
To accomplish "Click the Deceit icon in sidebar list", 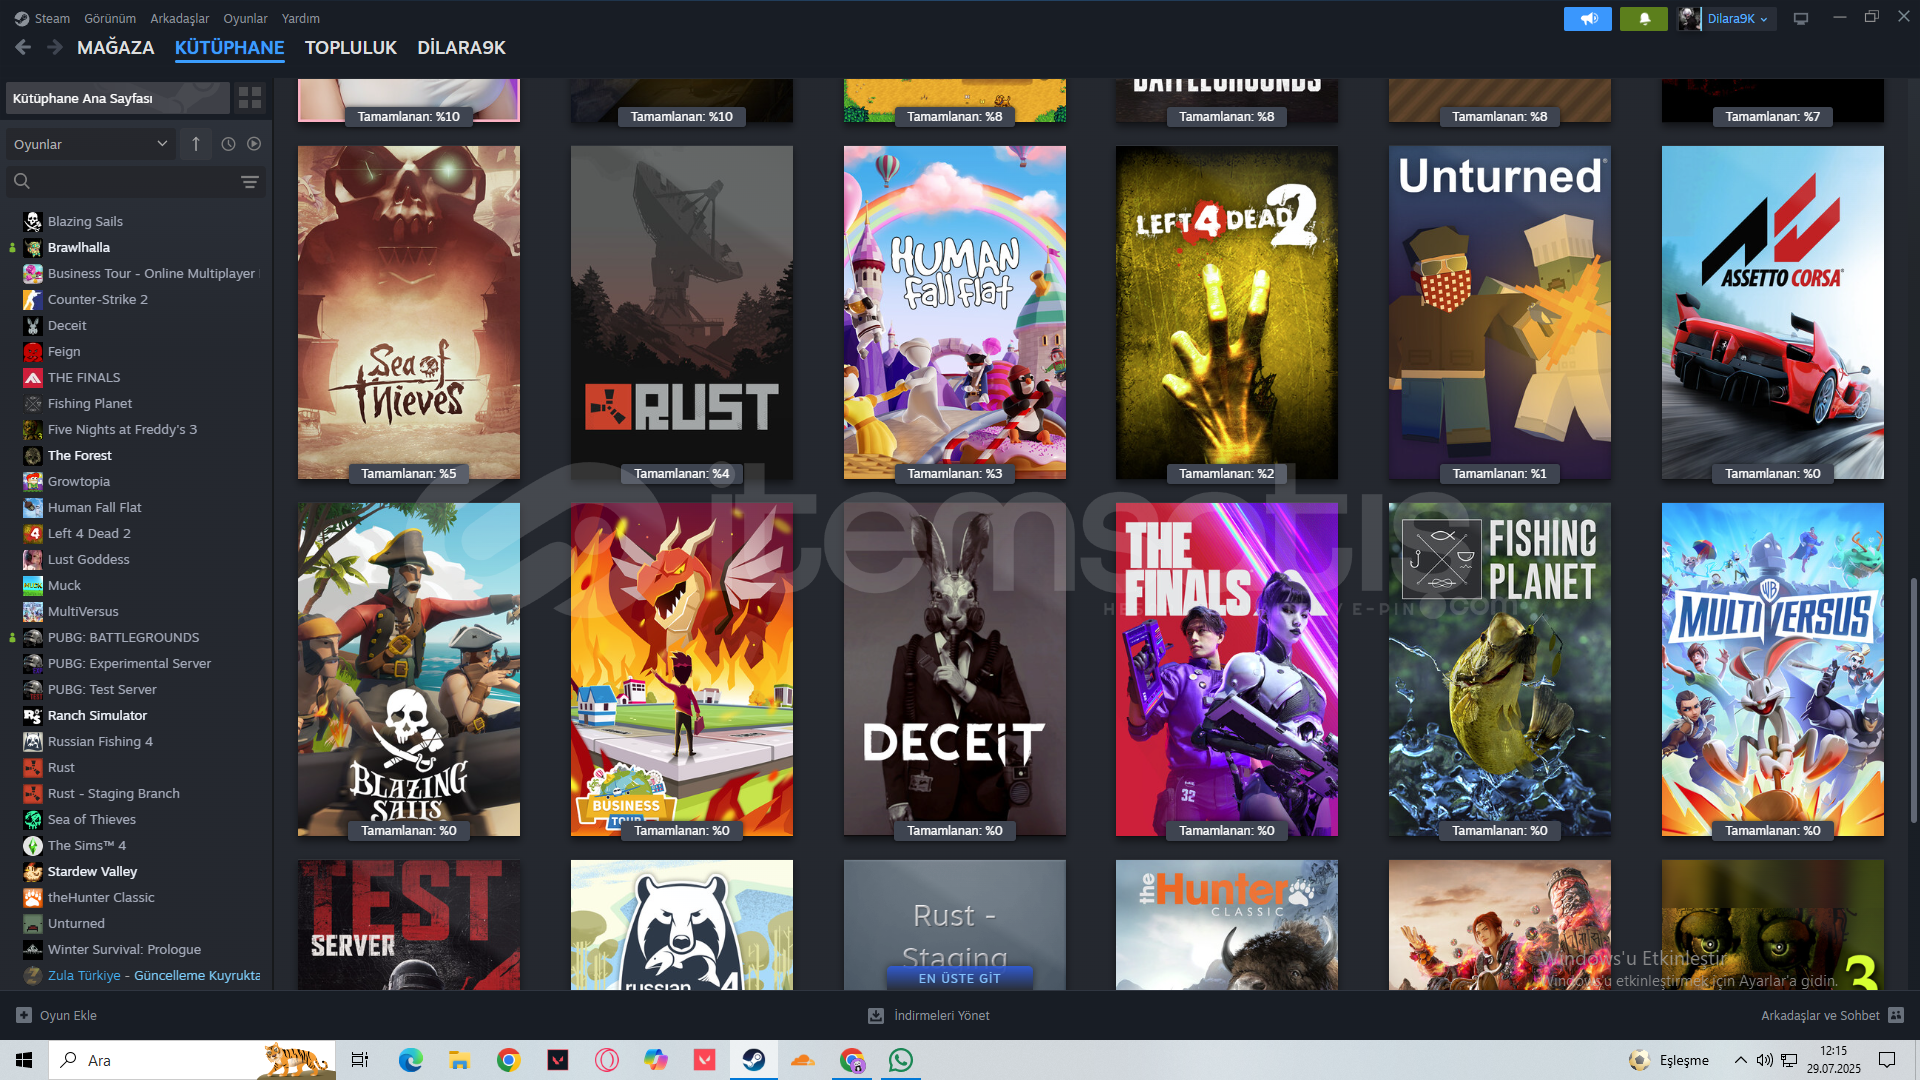I will coord(33,325).
